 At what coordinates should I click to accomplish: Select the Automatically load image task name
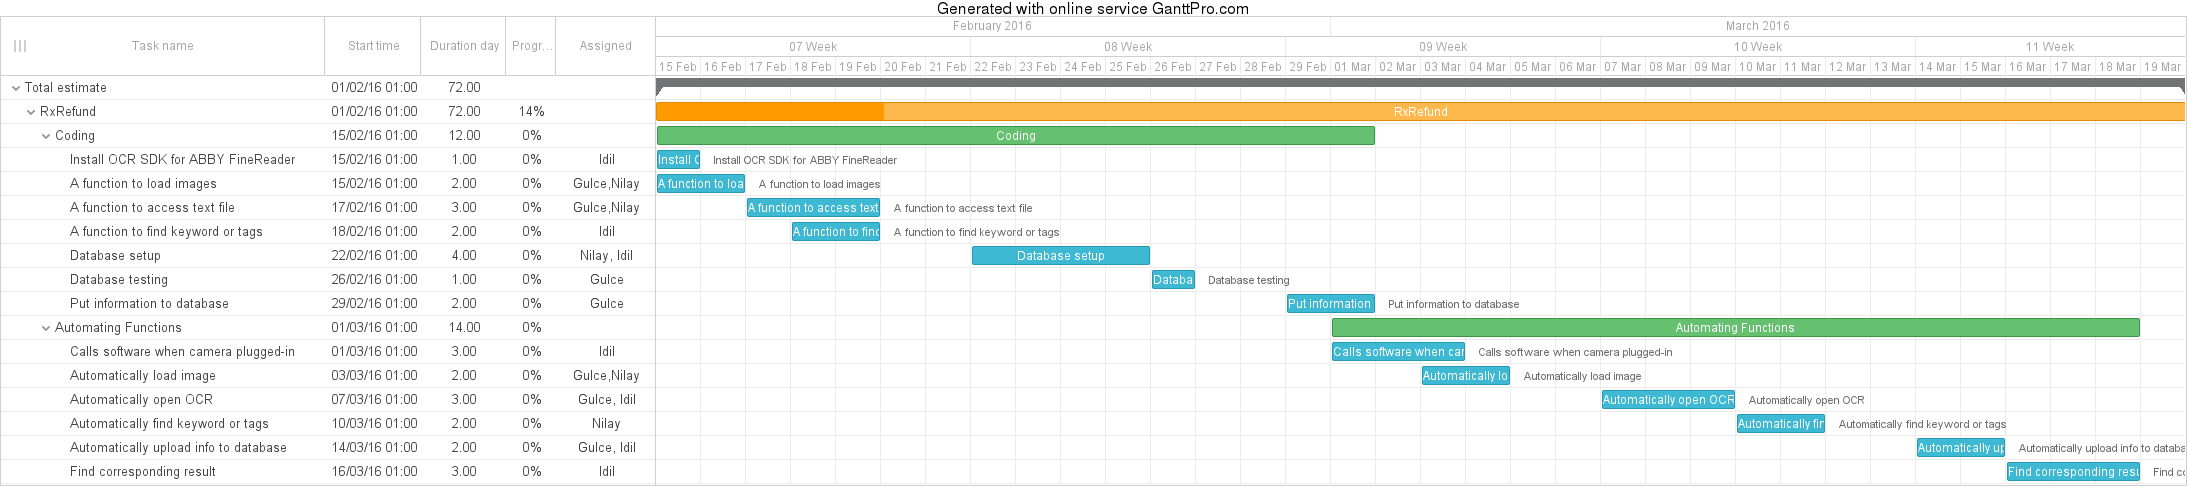(143, 376)
